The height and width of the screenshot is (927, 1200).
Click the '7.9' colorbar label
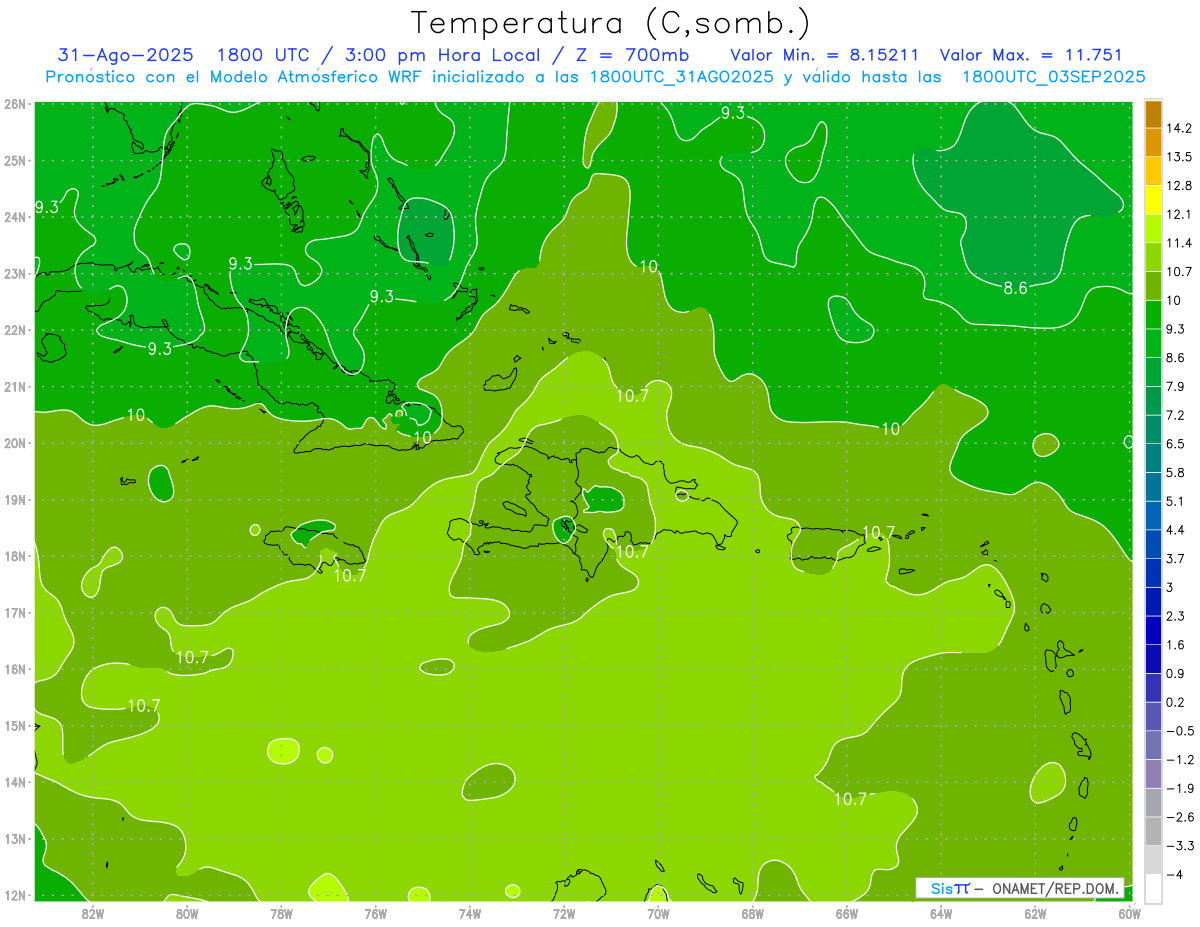point(1175,386)
